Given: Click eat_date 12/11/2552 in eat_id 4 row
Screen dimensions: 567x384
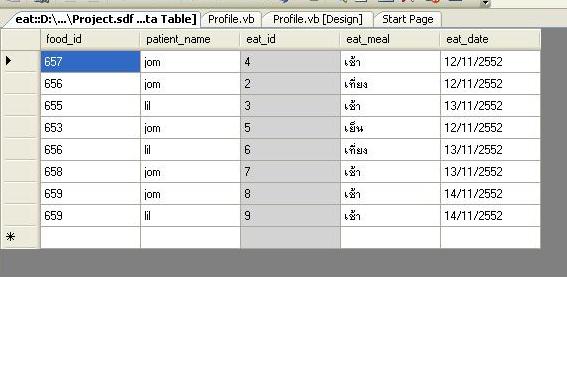Looking at the screenshot, I should pos(491,62).
